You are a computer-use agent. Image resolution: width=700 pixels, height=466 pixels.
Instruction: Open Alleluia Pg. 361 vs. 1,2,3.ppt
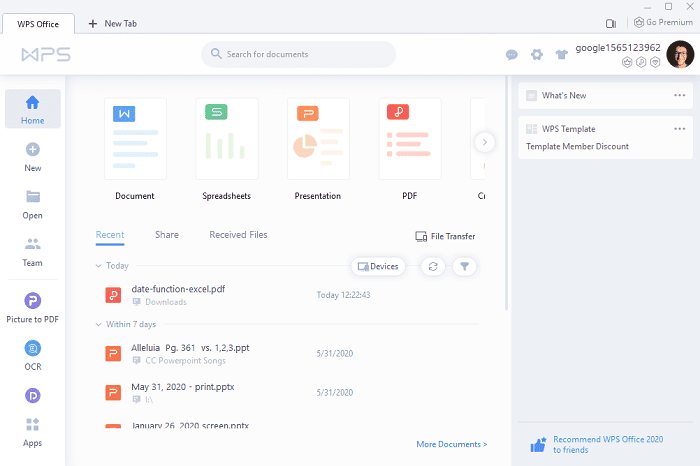click(x=190, y=348)
